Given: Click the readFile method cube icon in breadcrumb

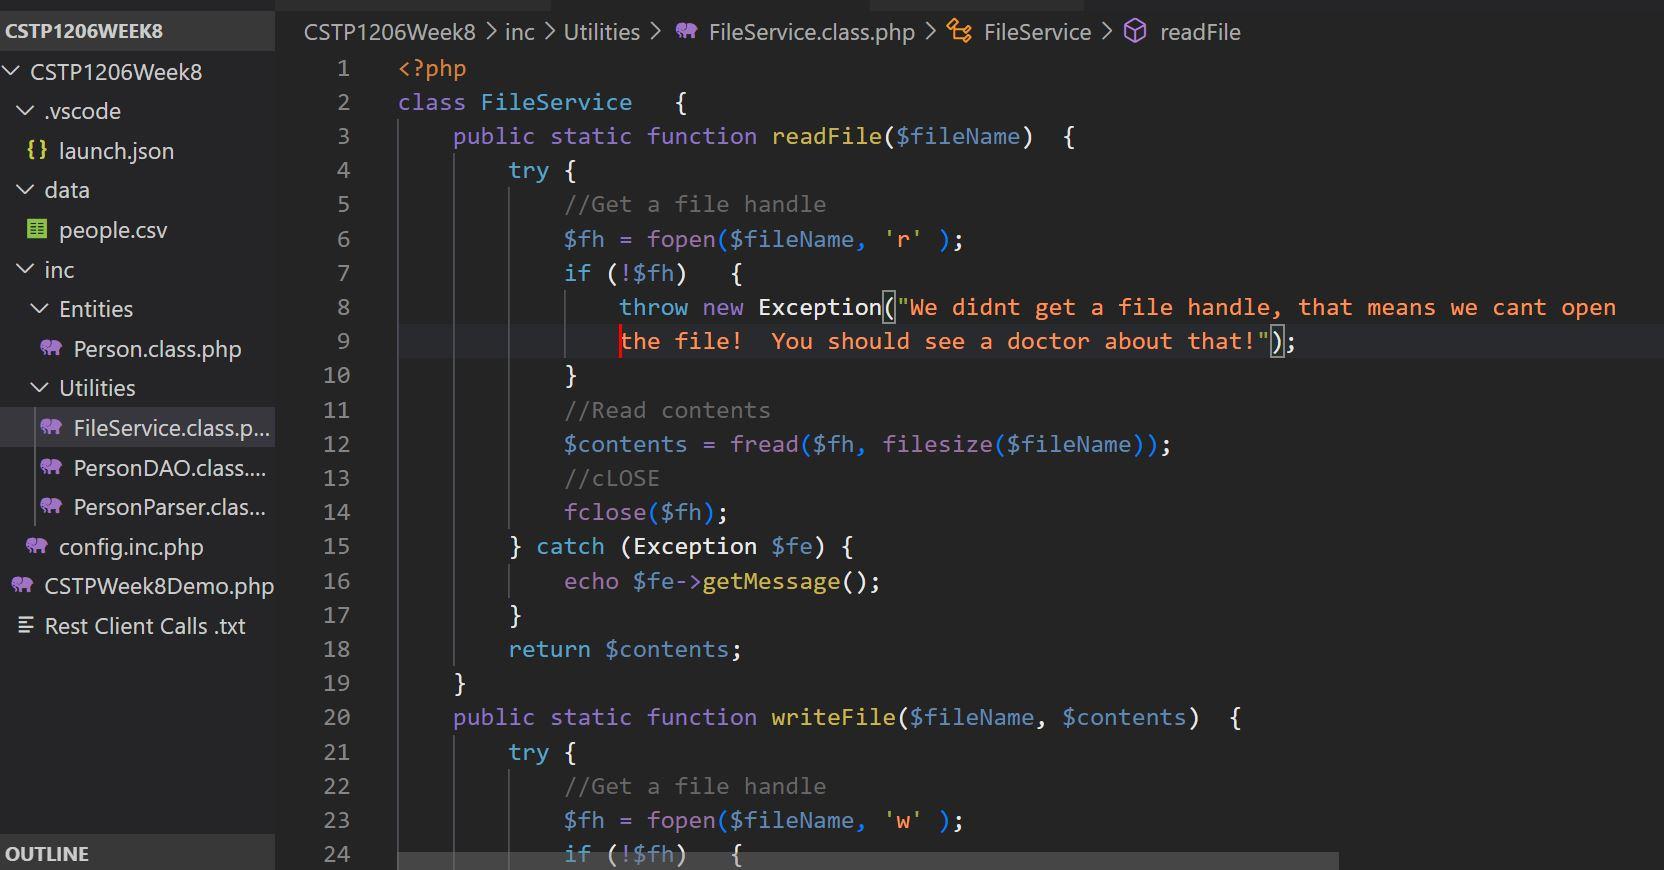Looking at the screenshot, I should click(x=1135, y=31).
